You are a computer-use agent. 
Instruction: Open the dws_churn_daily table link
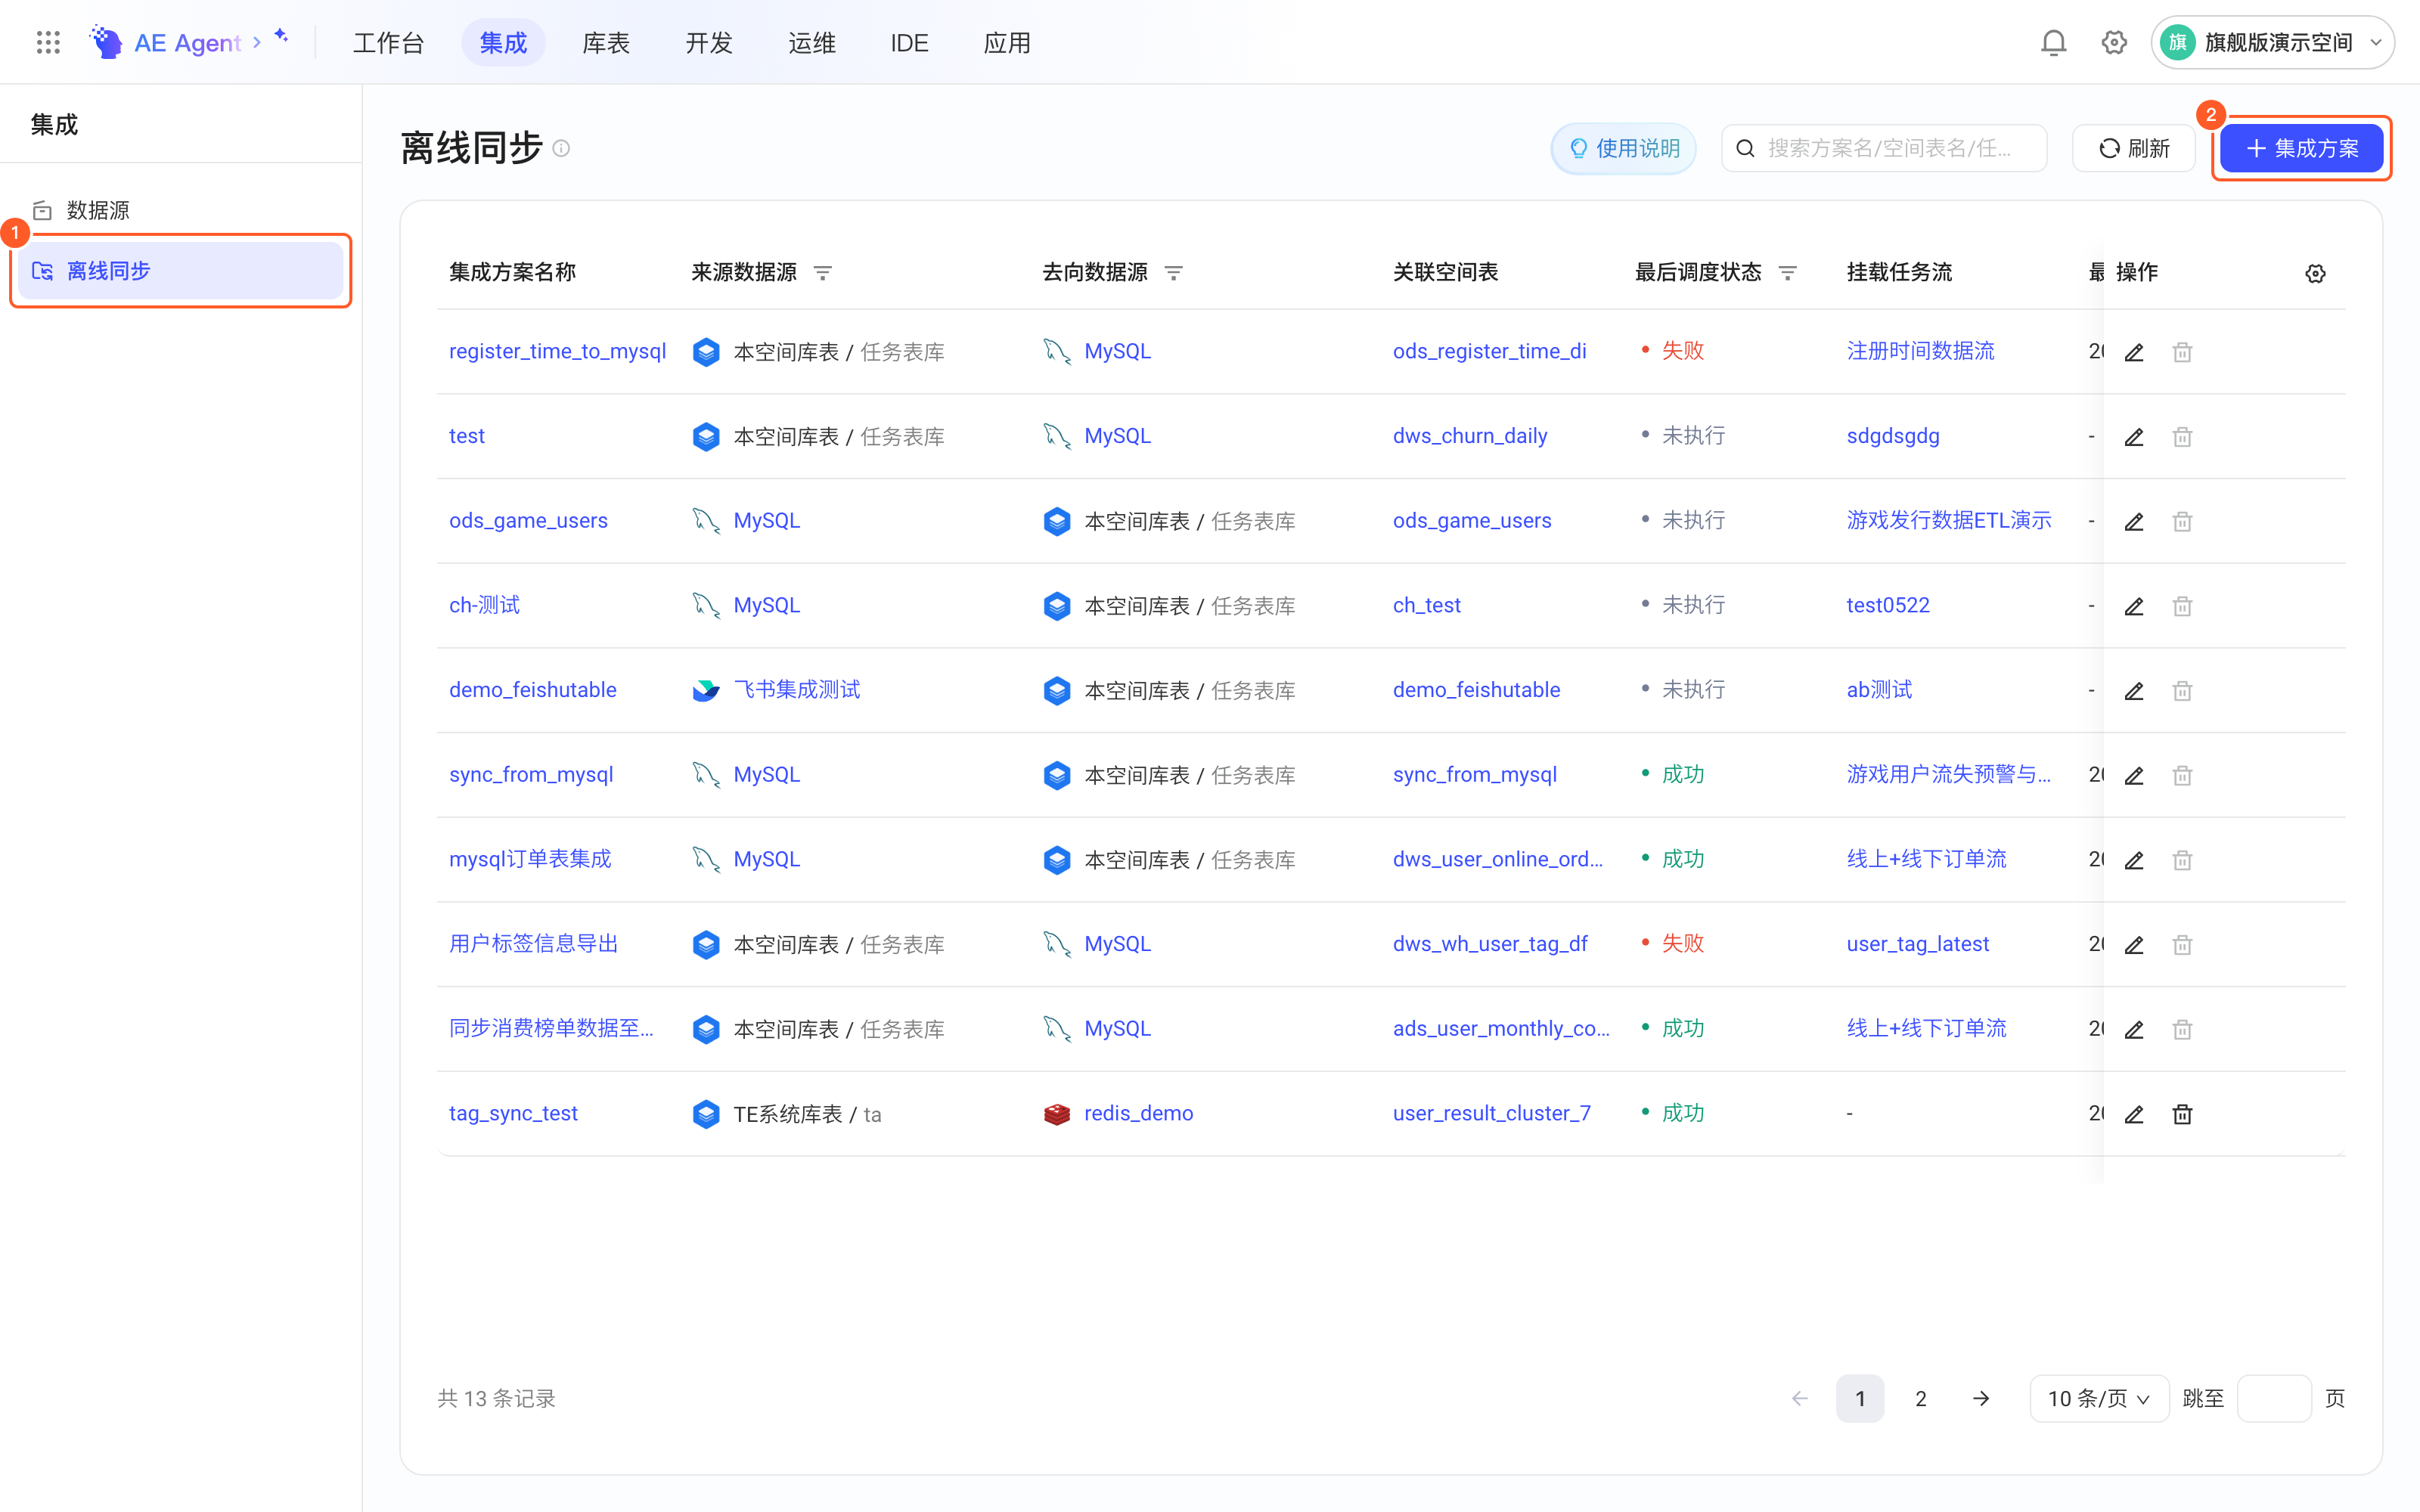pos(1470,436)
